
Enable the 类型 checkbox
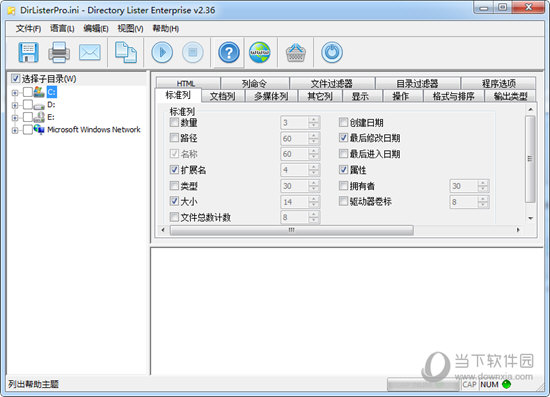coord(174,185)
